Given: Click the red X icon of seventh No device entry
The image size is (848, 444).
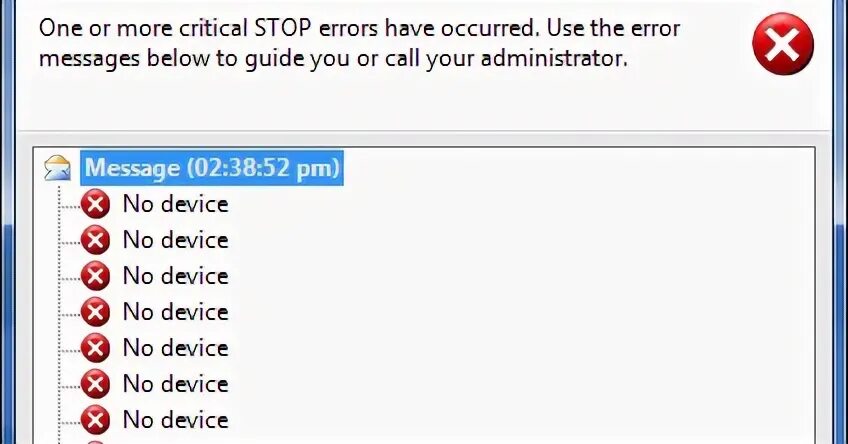Looking at the screenshot, I should 95,420.
